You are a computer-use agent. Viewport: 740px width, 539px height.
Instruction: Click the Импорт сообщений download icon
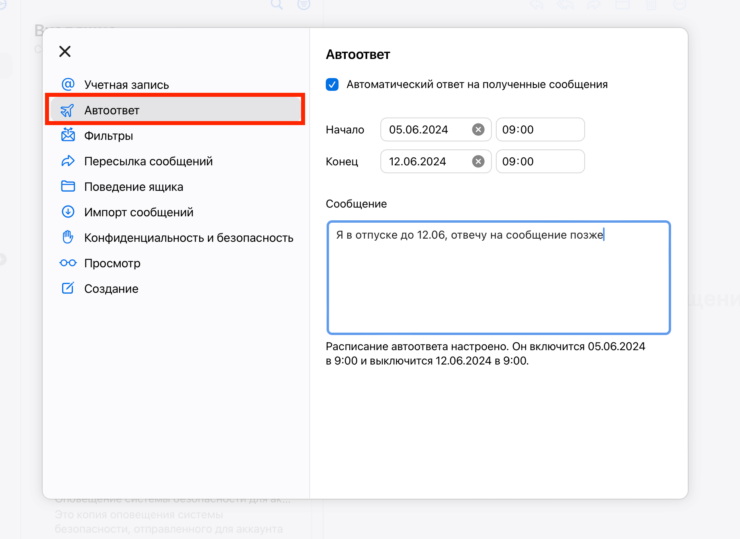(68, 212)
